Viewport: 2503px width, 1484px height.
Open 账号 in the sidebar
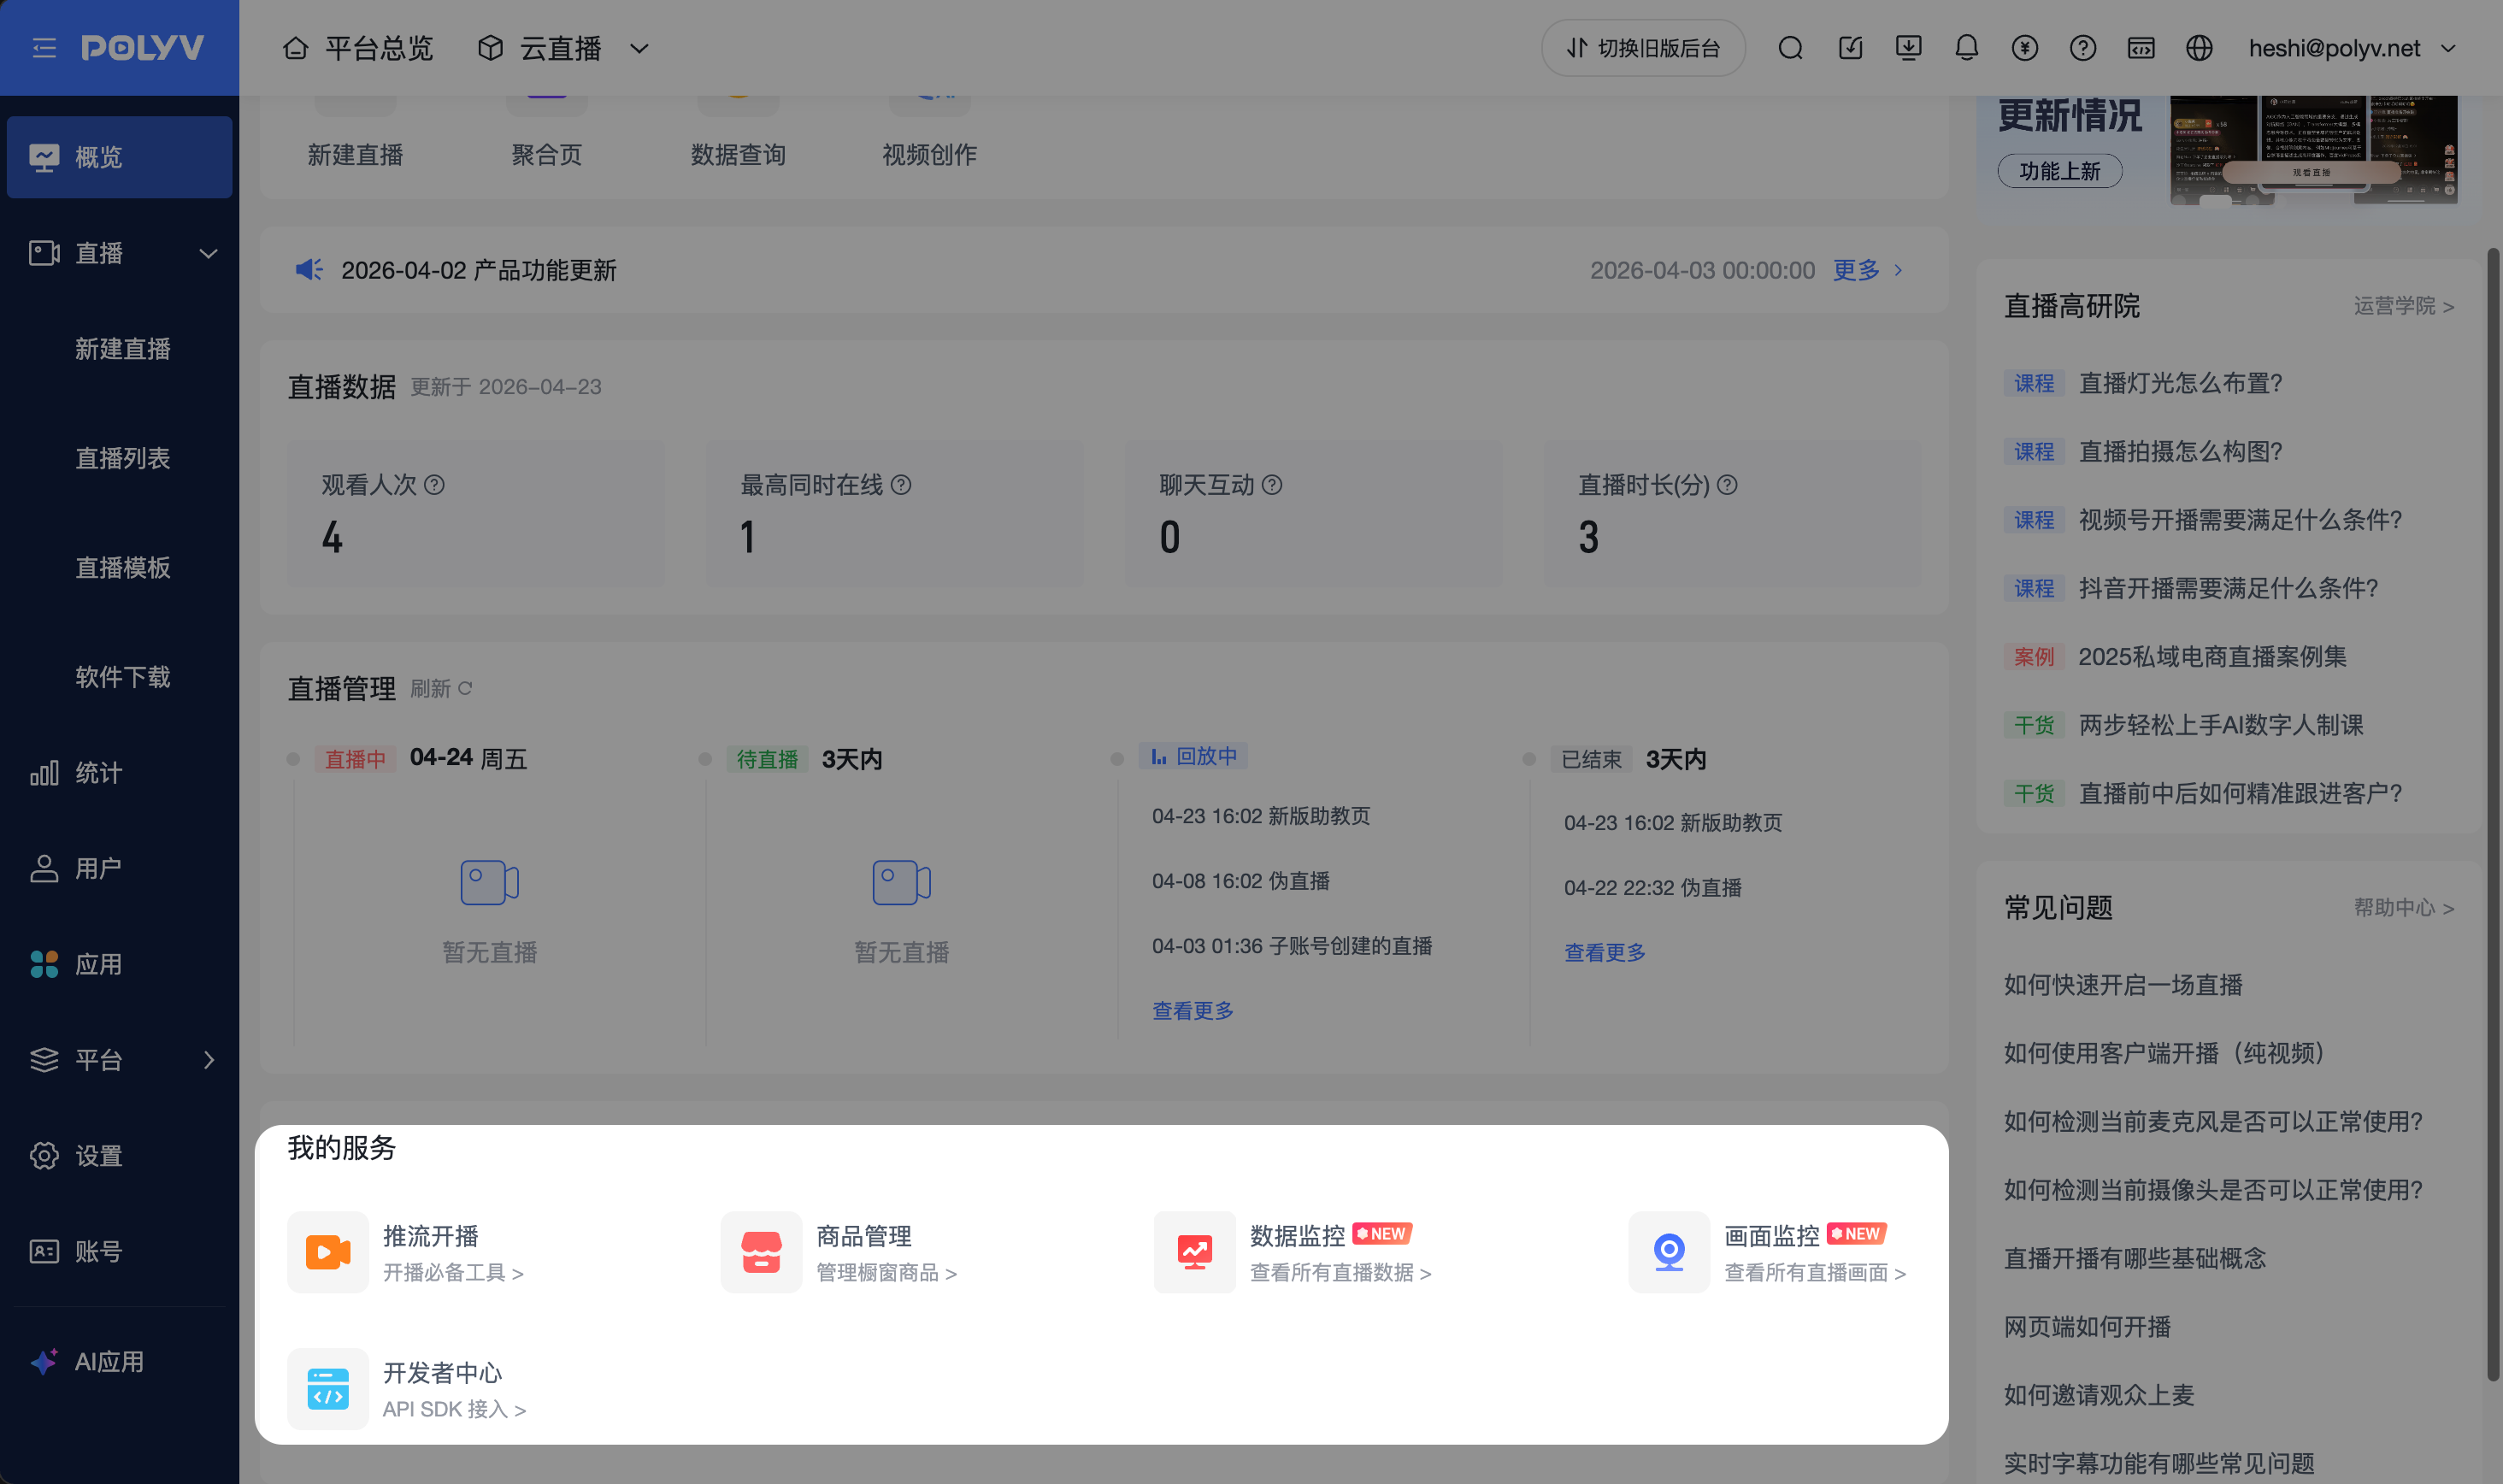[119, 1252]
